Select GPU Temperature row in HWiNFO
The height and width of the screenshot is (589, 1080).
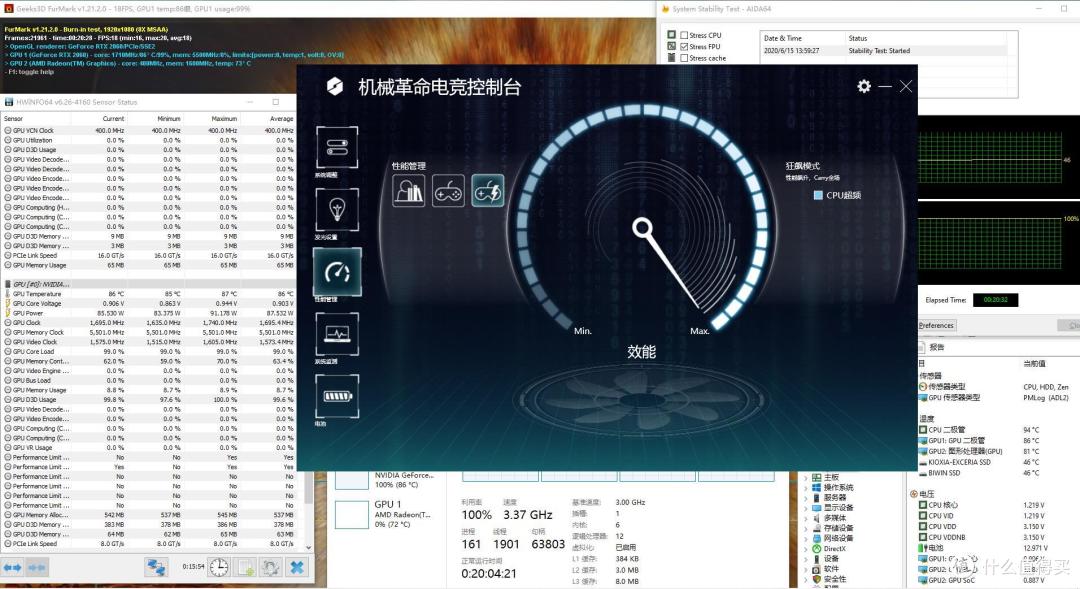(x=149, y=294)
